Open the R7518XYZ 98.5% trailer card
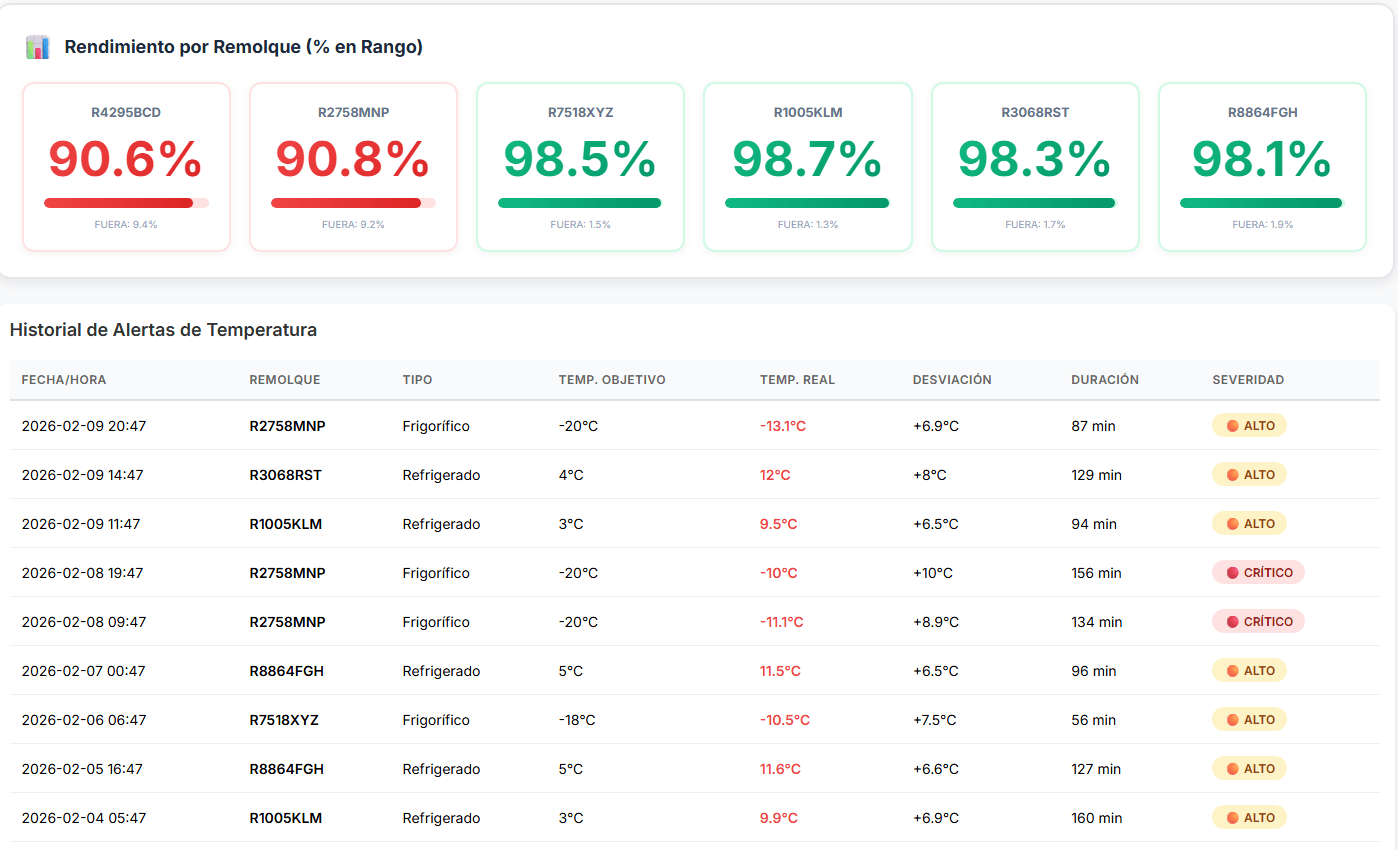Screen dimensions: 1398x850 (x=580, y=167)
